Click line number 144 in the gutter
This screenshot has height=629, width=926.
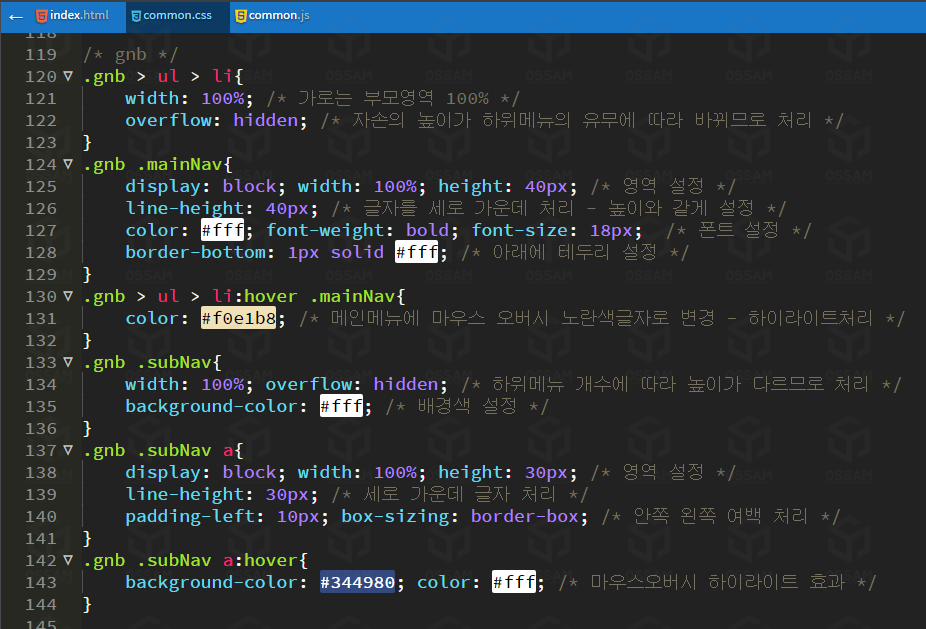(41, 604)
